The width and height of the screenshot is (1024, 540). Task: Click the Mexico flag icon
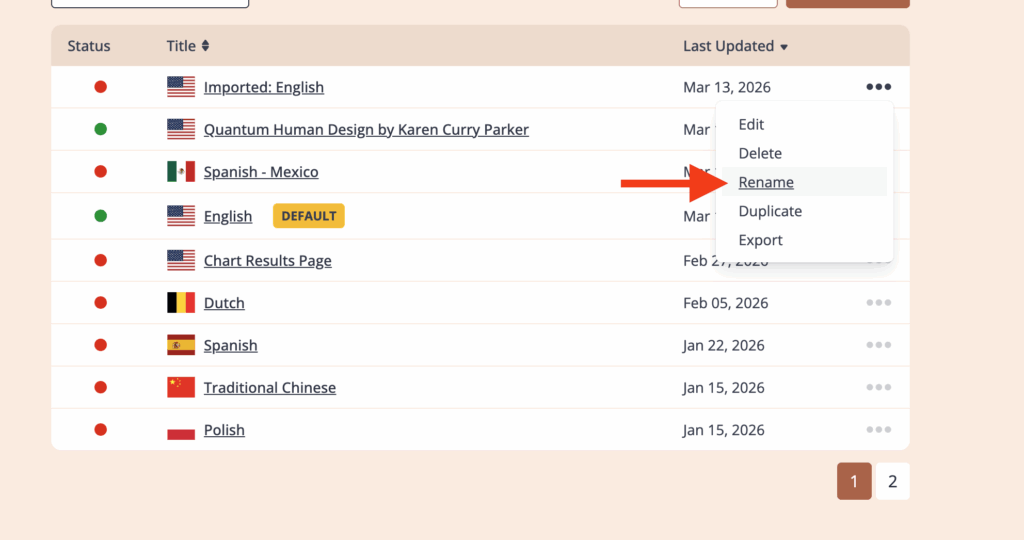(181, 172)
